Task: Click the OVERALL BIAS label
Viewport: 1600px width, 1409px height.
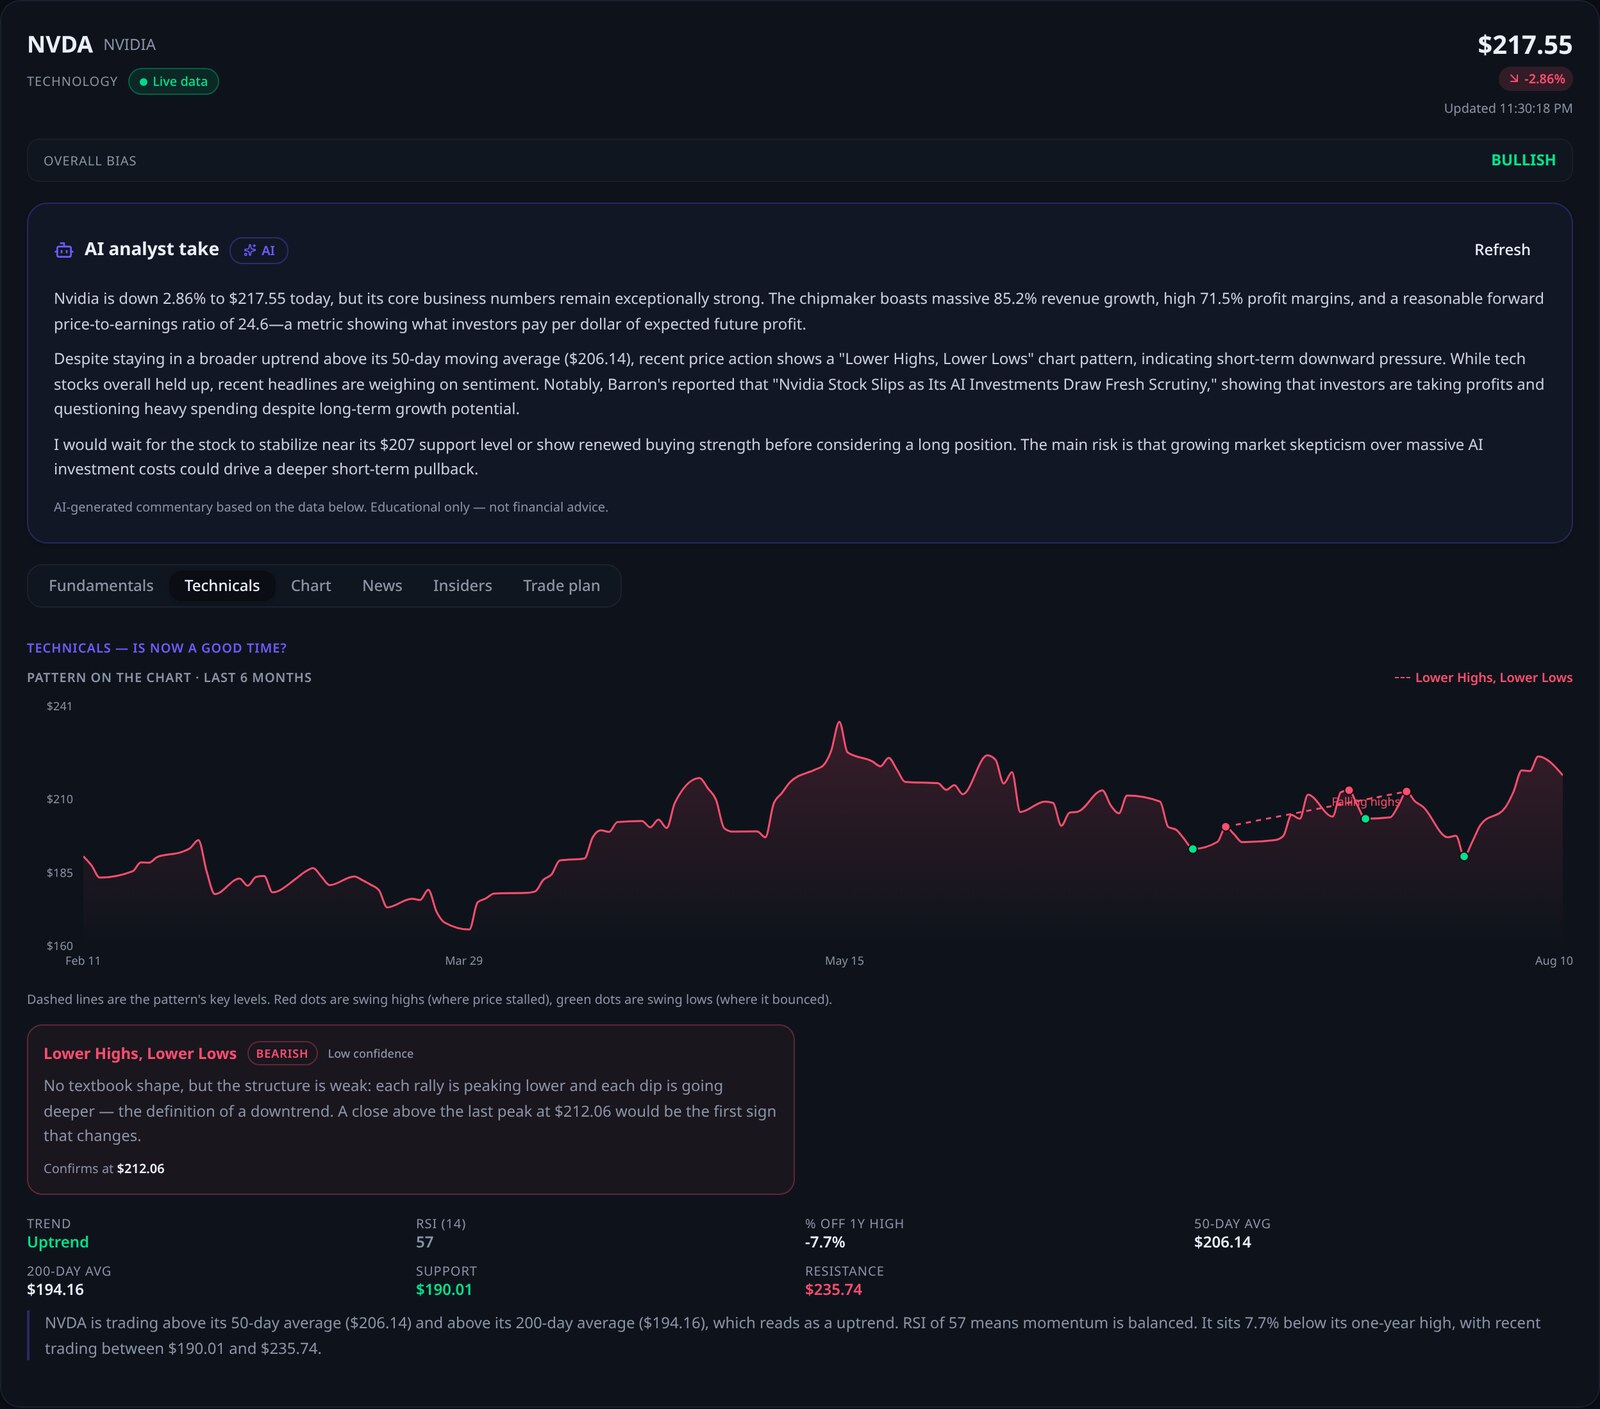Action: click(x=90, y=161)
